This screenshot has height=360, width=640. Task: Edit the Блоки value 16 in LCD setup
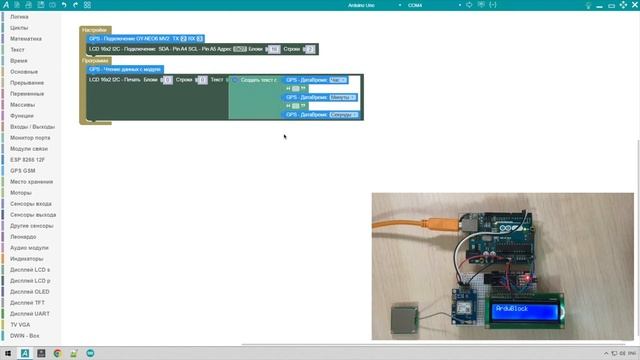tap(274, 49)
